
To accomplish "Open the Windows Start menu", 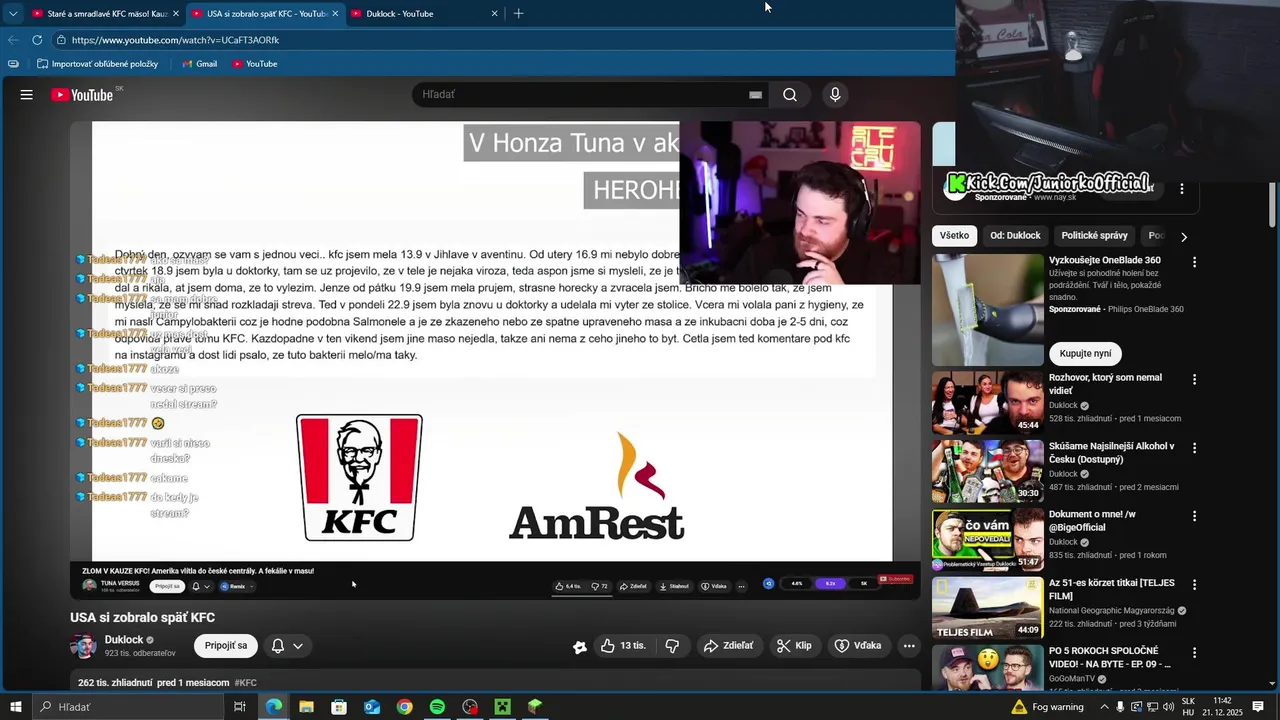I will 15,707.
